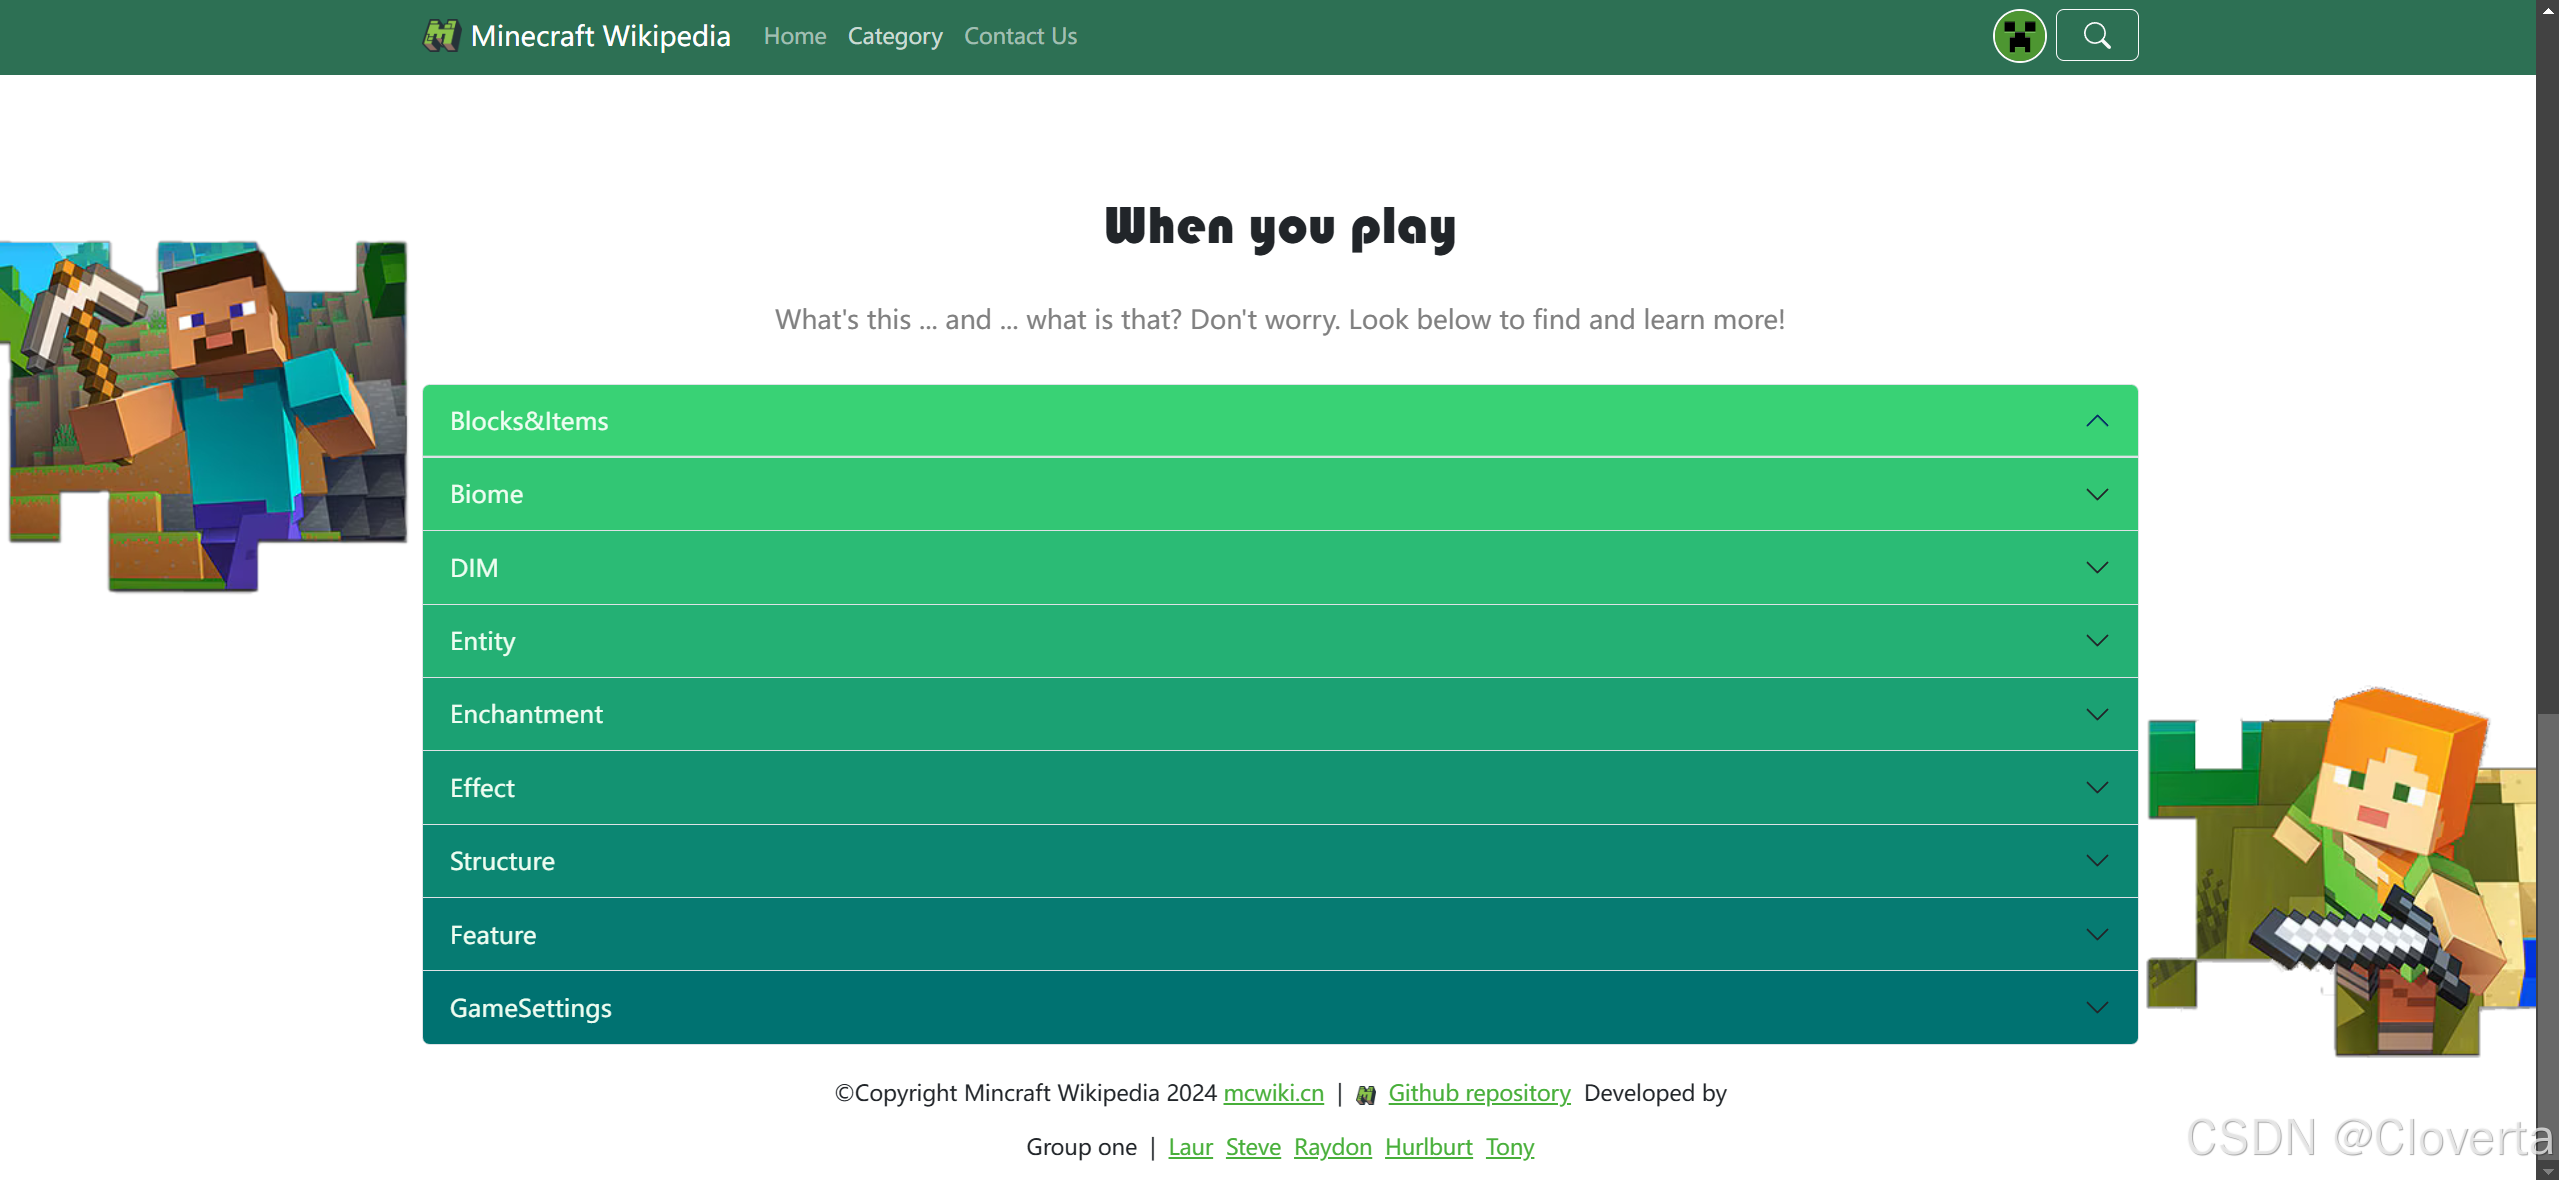Visit developer Hurlburt's link
This screenshot has height=1180, width=2559.
[x=1428, y=1147]
